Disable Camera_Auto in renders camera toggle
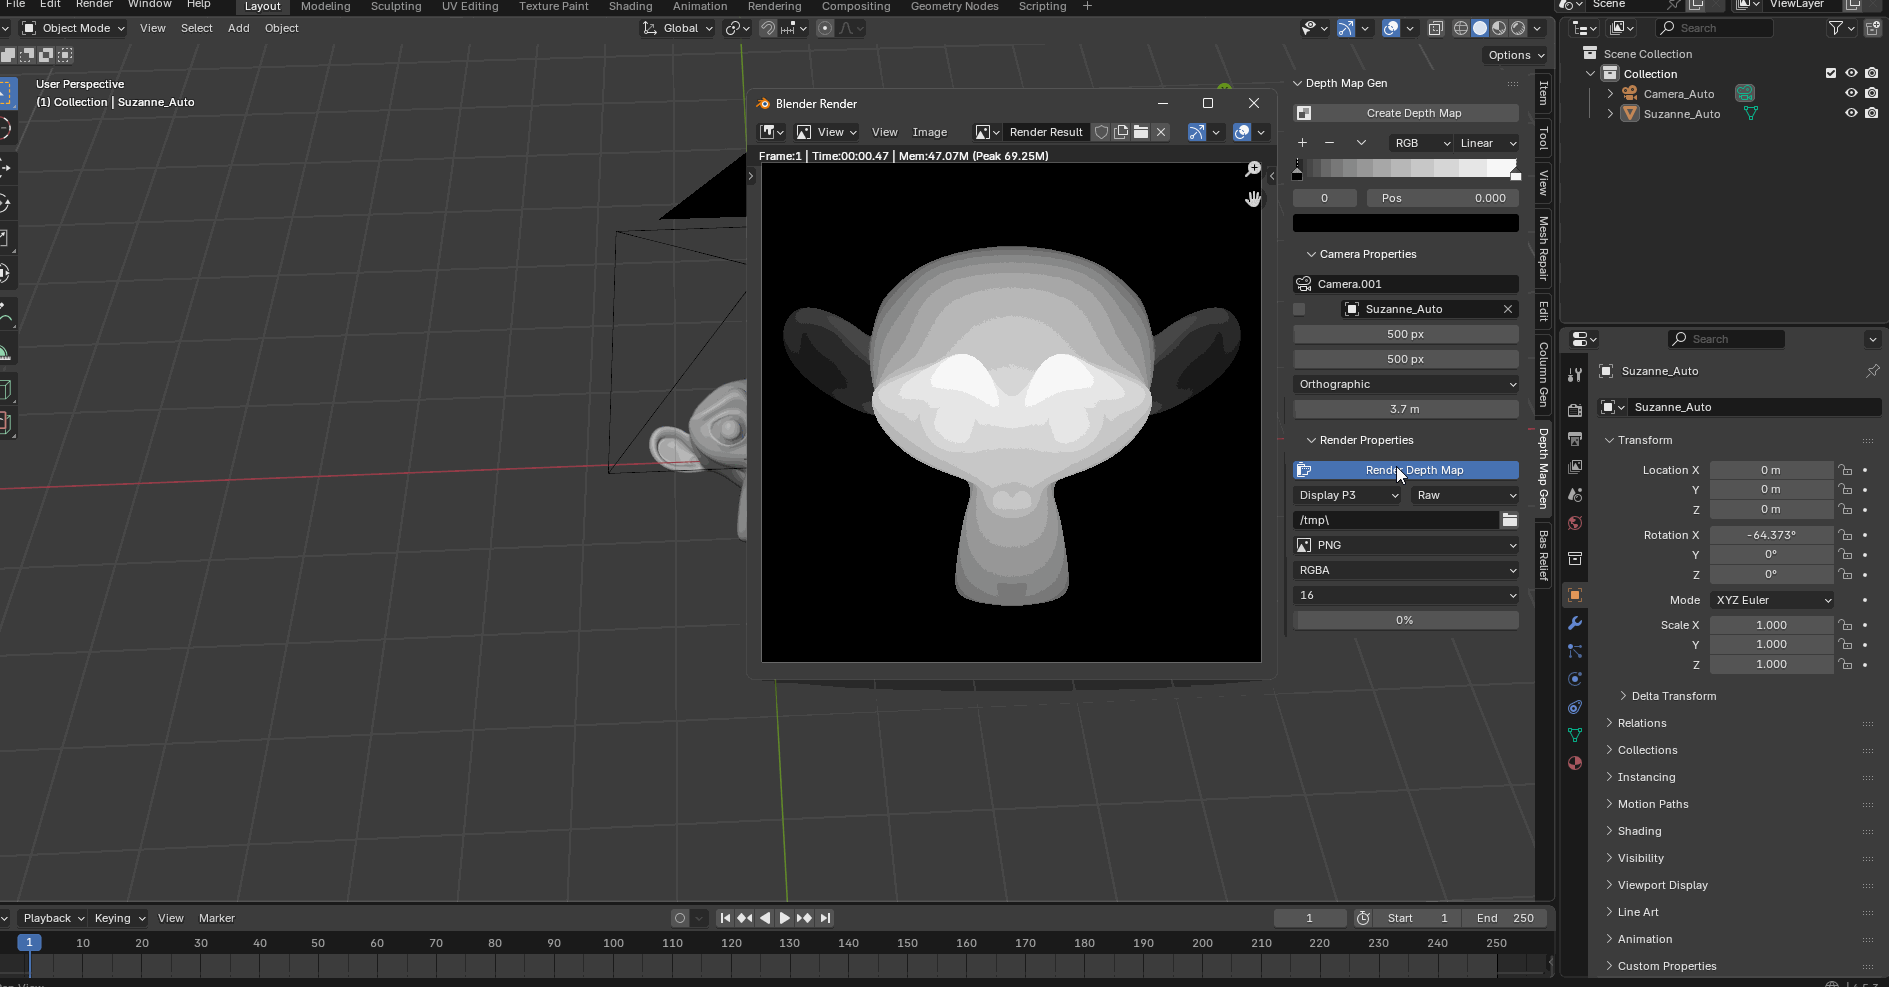 click(1871, 93)
